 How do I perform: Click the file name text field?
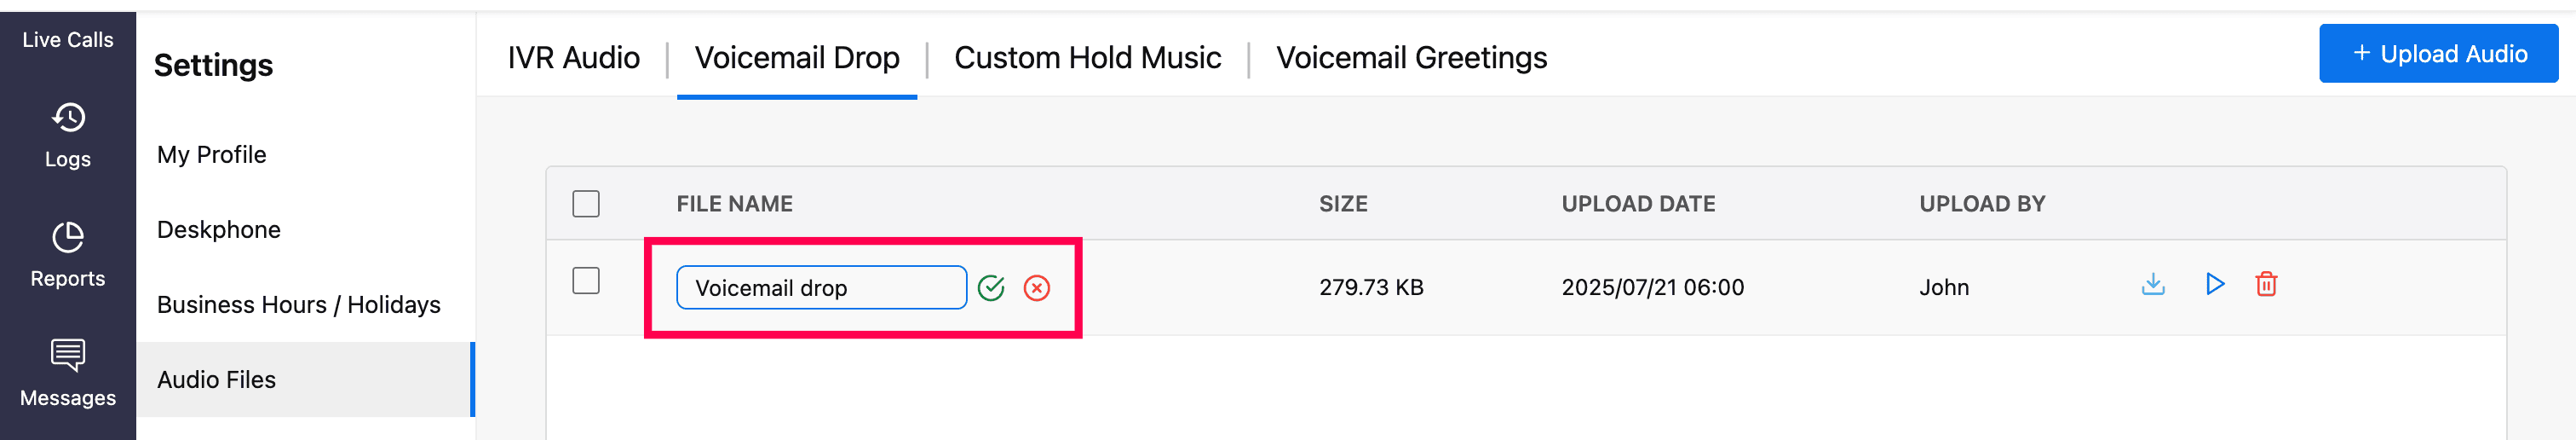pos(821,288)
